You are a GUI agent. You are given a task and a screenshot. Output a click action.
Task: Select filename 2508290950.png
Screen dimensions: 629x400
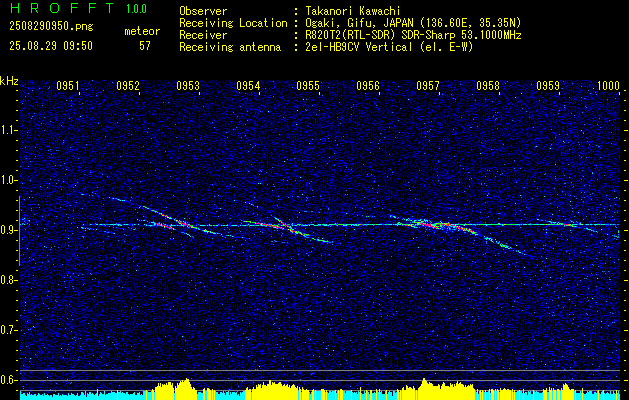pos(51,26)
